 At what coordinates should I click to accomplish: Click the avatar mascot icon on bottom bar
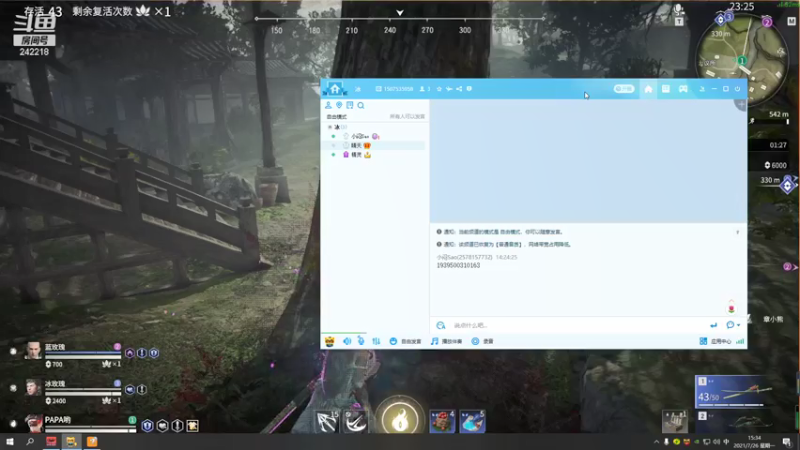click(330, 341)
